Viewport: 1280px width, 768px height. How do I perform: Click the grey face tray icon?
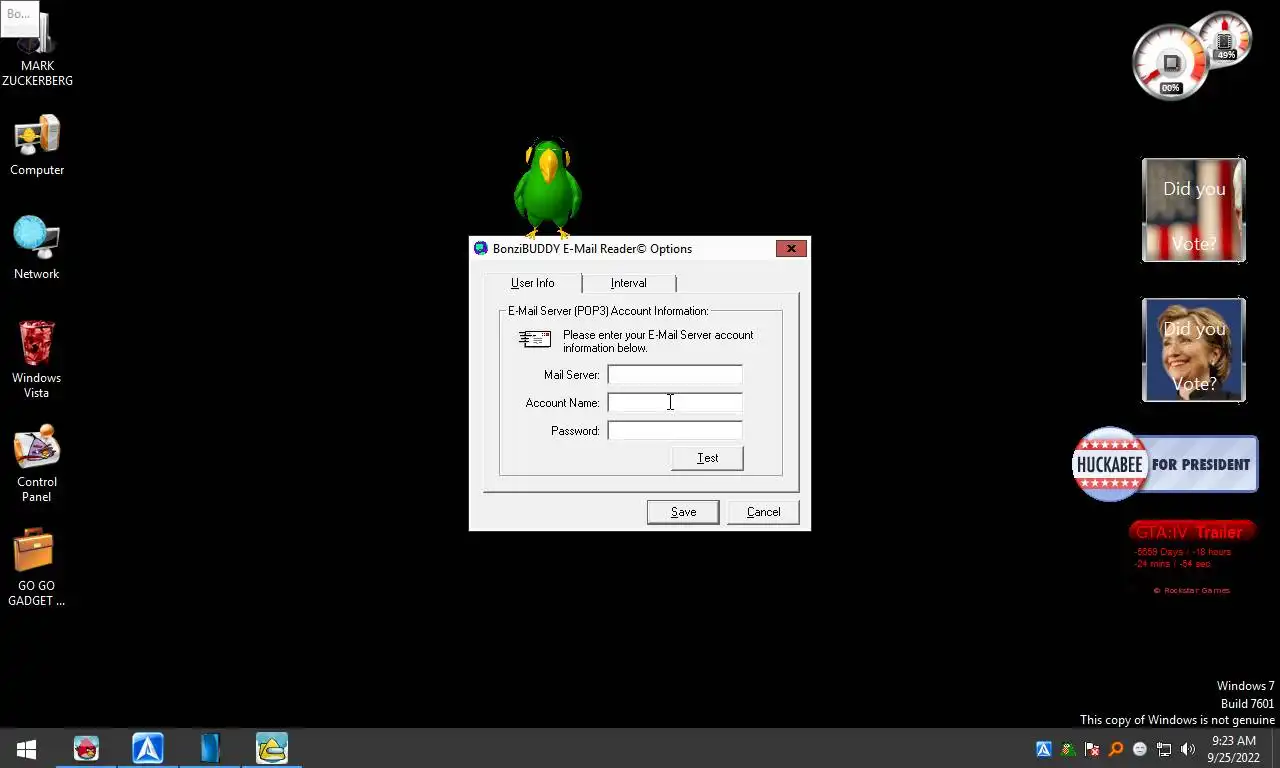click(x=1140, y=749)
